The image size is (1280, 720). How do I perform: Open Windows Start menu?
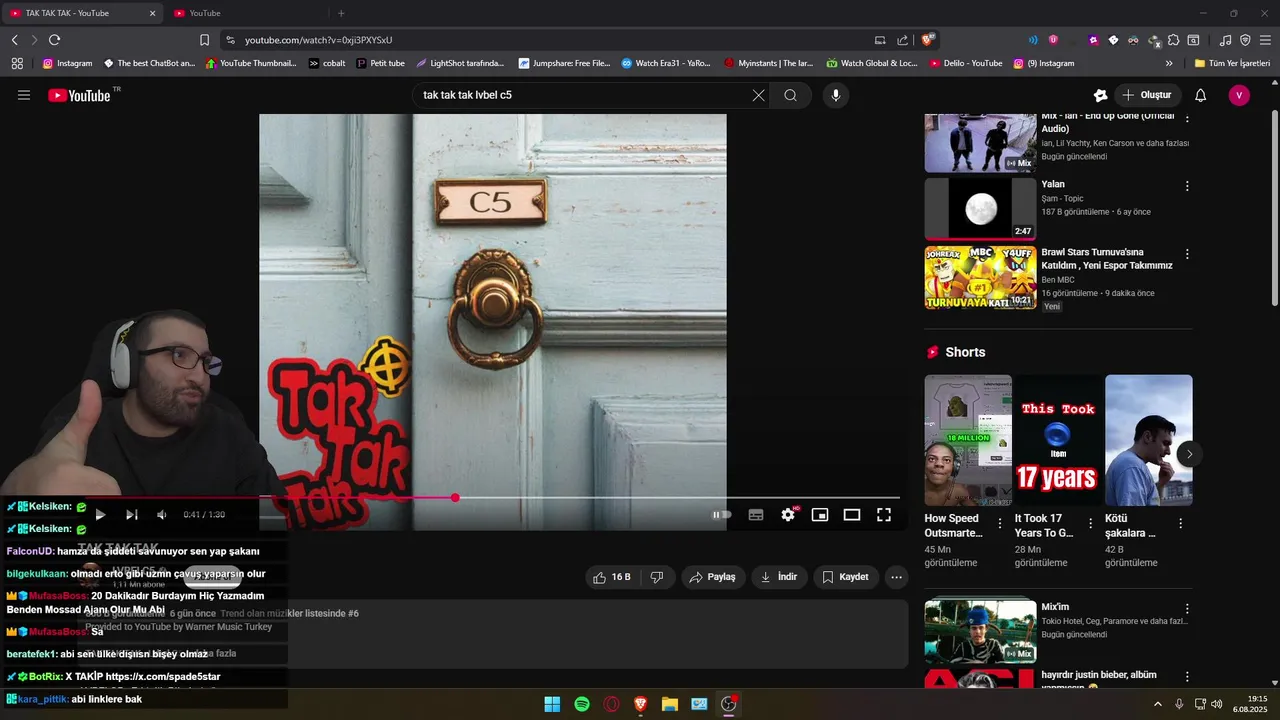point(552,704)
